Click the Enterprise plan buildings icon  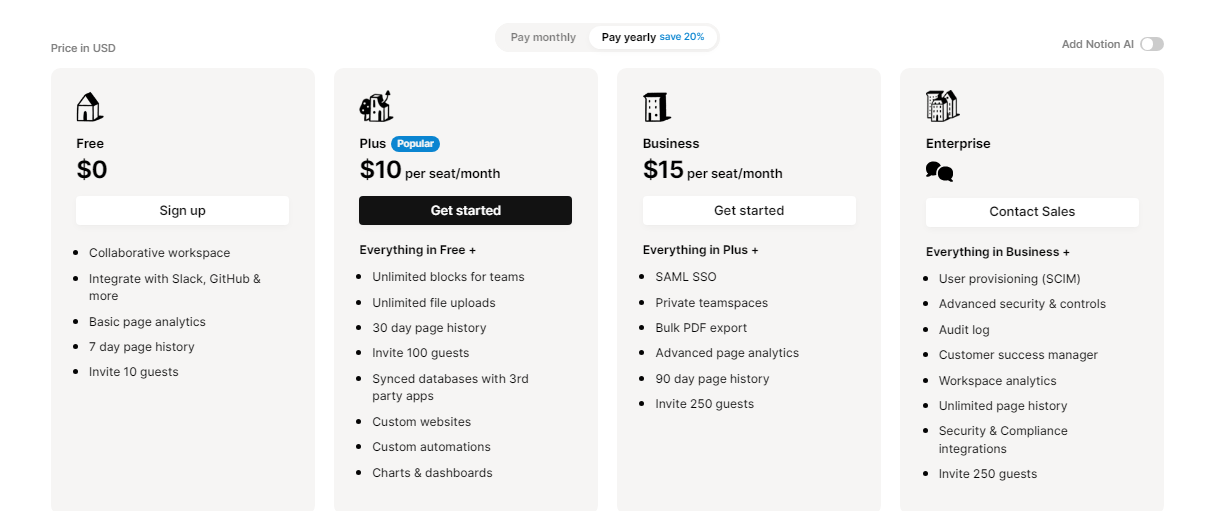942,106
